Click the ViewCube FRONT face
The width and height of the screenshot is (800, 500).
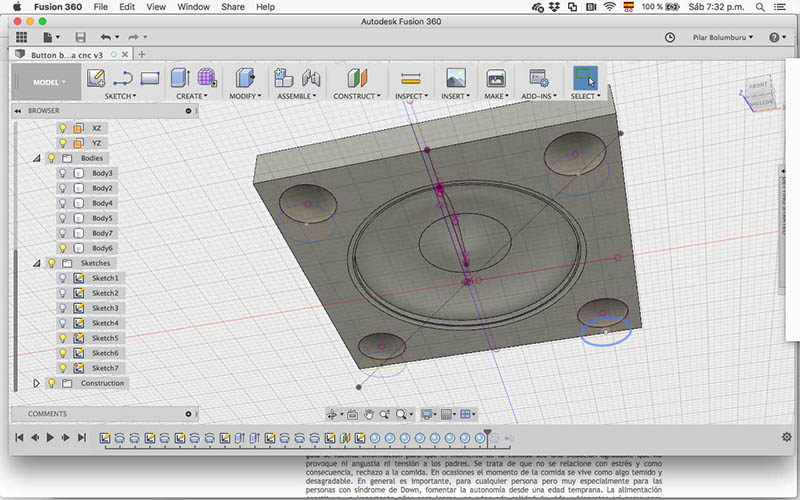(x=758, y=85)
